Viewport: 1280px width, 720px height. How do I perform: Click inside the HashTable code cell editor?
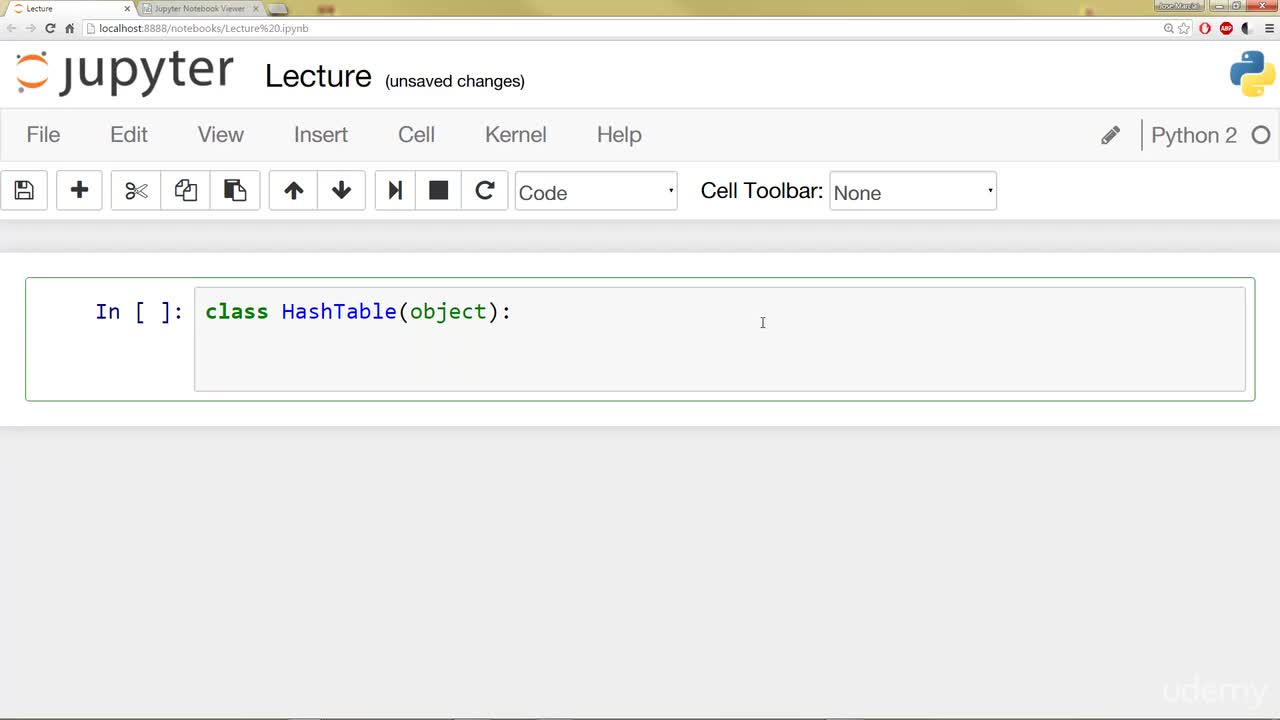point(720,339)
